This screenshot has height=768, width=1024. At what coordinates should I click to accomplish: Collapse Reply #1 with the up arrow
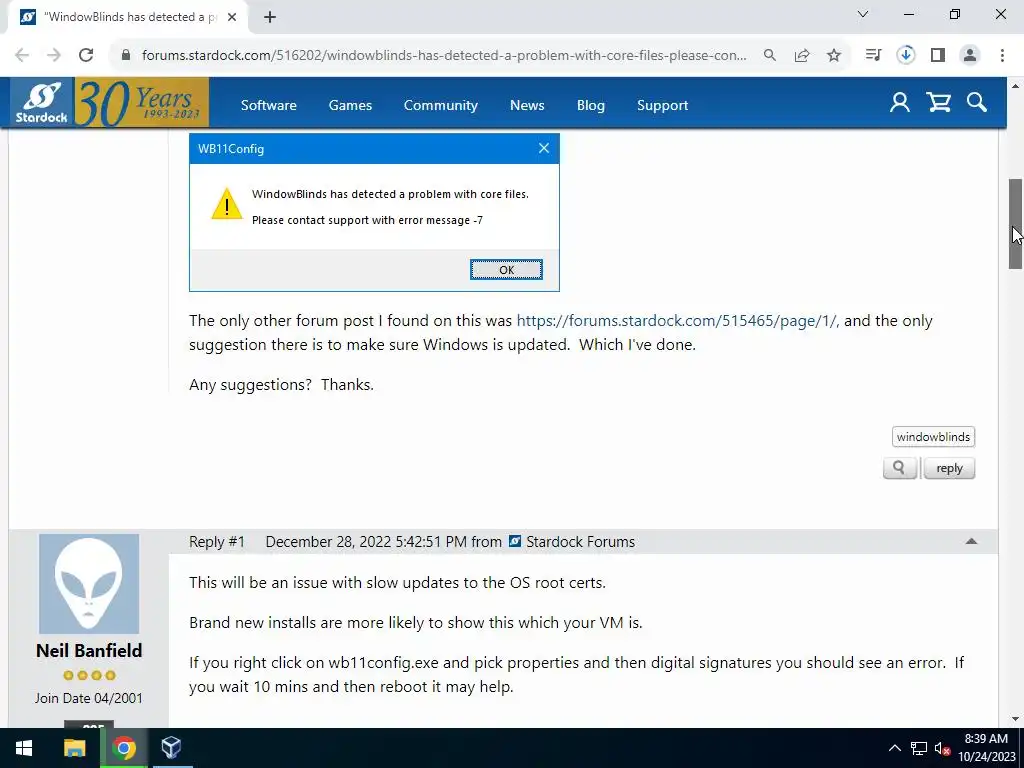[x=971, y=541]
